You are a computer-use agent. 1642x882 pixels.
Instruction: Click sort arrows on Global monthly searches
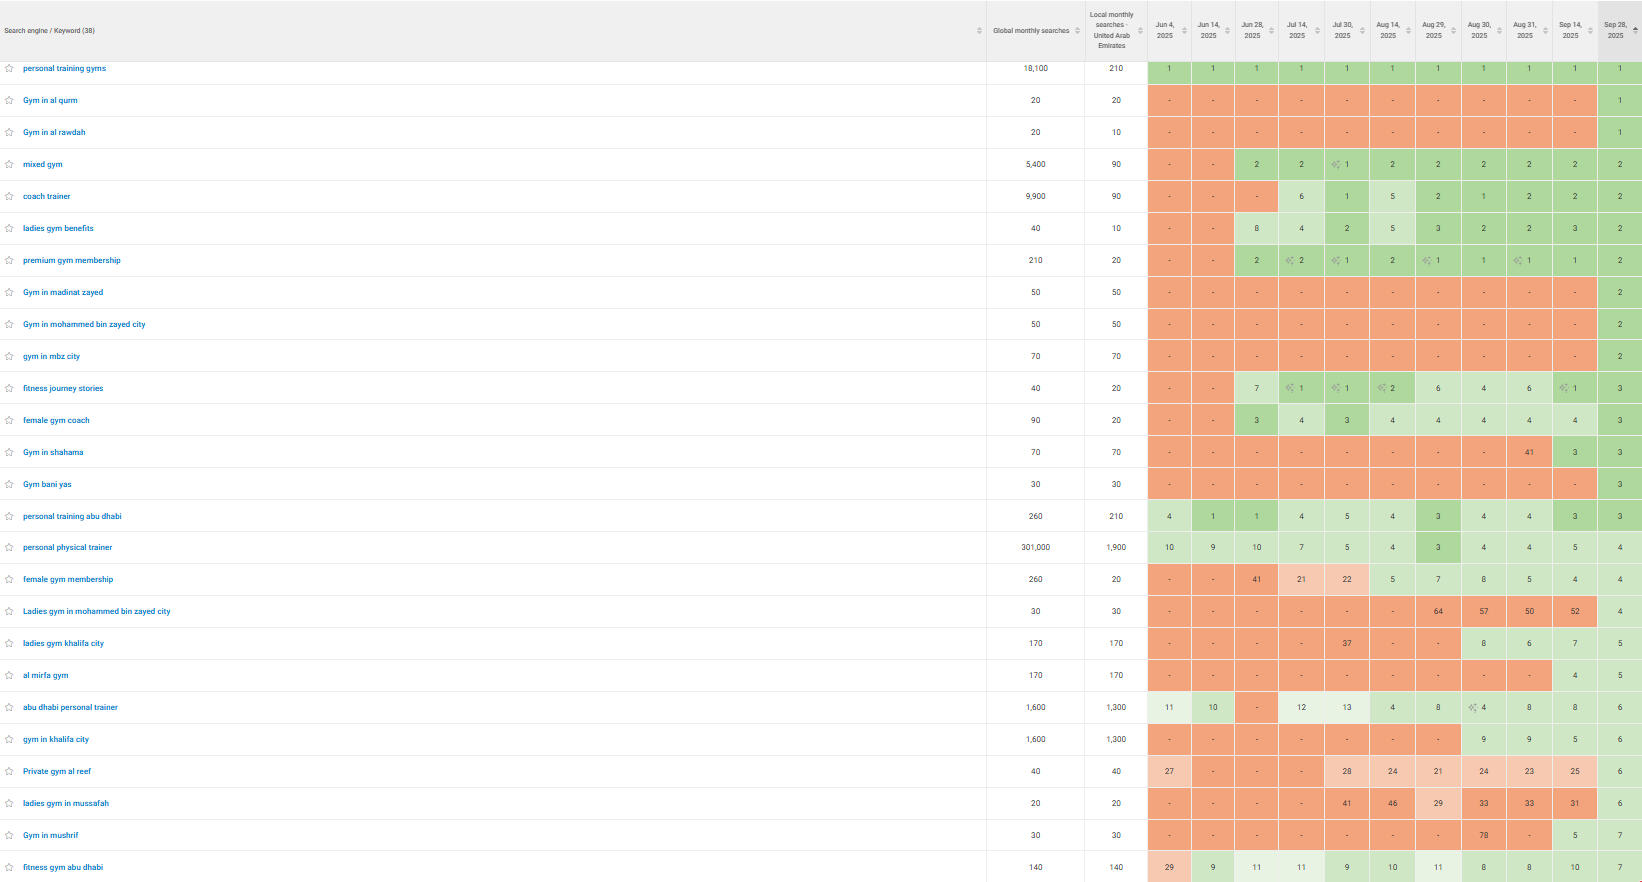click(1077, 31)
